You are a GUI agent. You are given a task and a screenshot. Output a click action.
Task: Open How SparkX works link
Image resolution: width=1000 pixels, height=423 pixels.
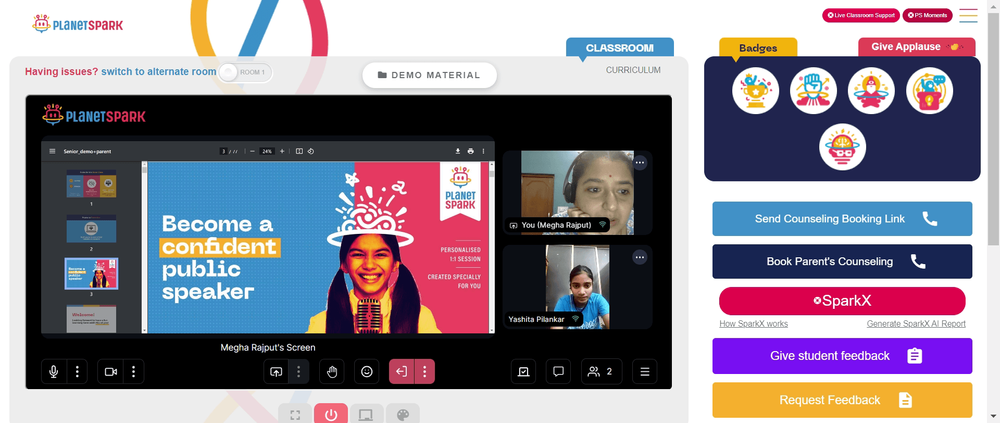tap(753, 324)
